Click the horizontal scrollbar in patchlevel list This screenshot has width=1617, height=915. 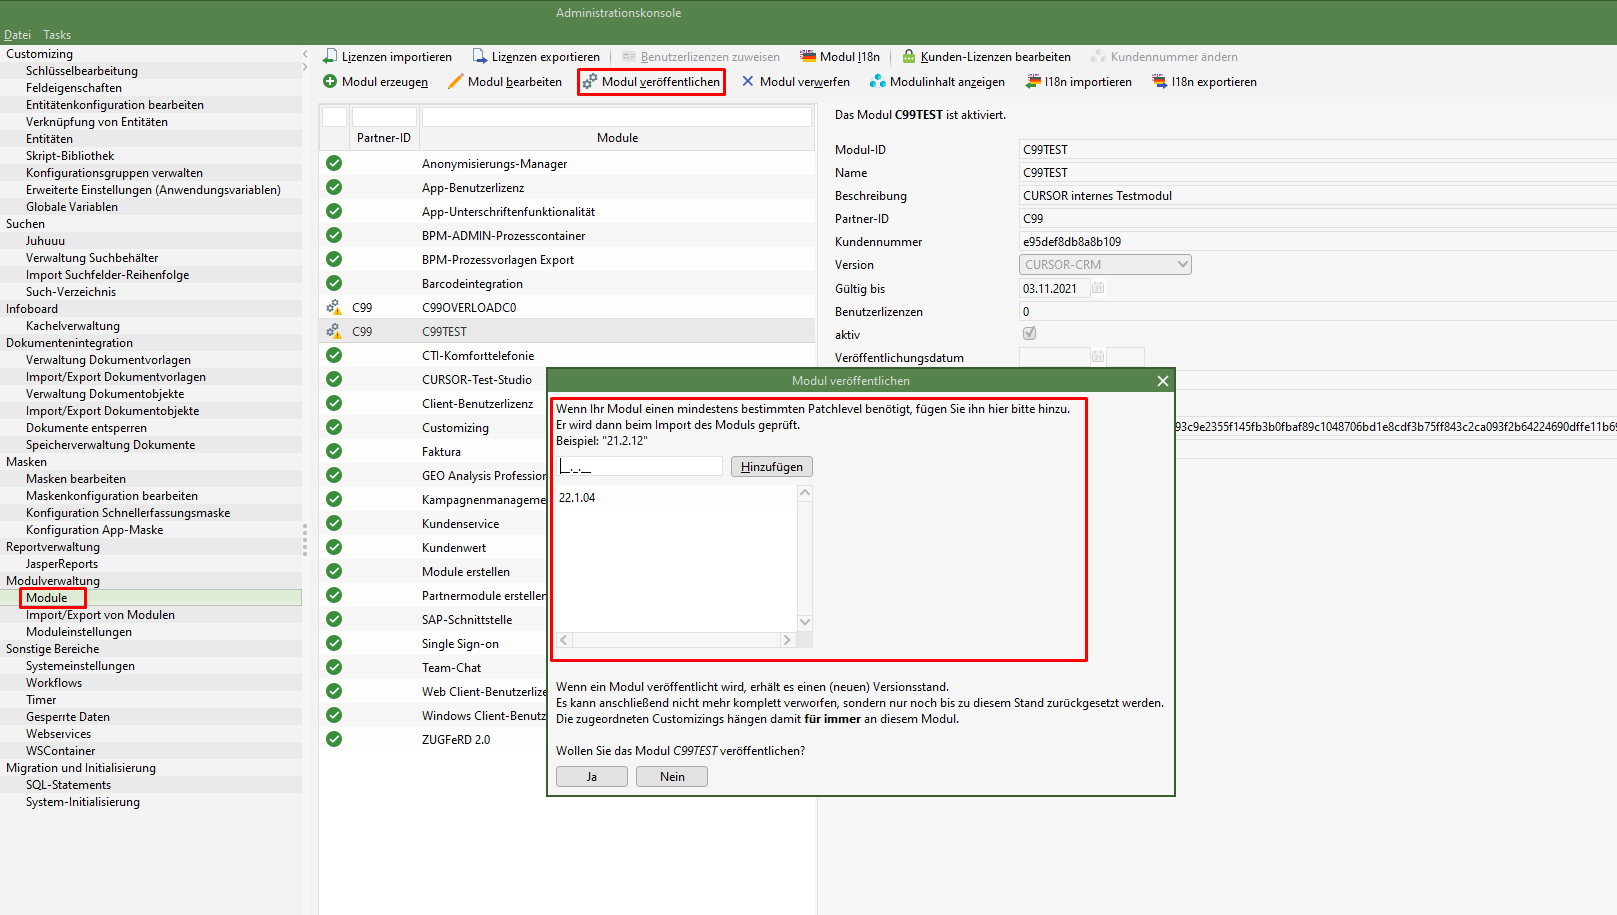(675, 640)
